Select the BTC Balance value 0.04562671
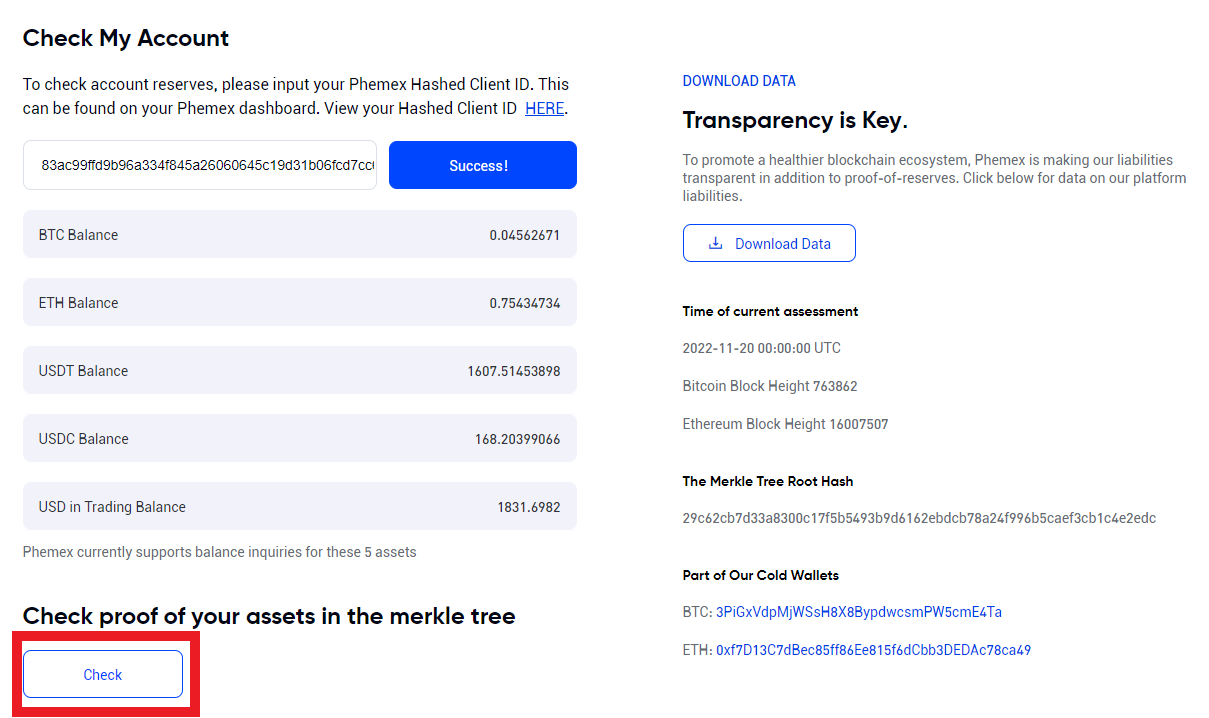 (x=525, y=235)
